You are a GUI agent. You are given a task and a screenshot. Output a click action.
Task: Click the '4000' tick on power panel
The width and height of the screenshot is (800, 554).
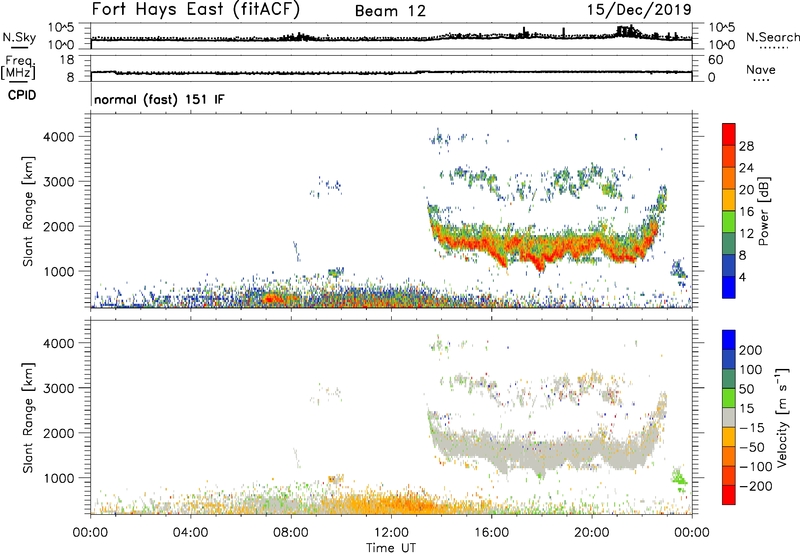tap(59, 137)
